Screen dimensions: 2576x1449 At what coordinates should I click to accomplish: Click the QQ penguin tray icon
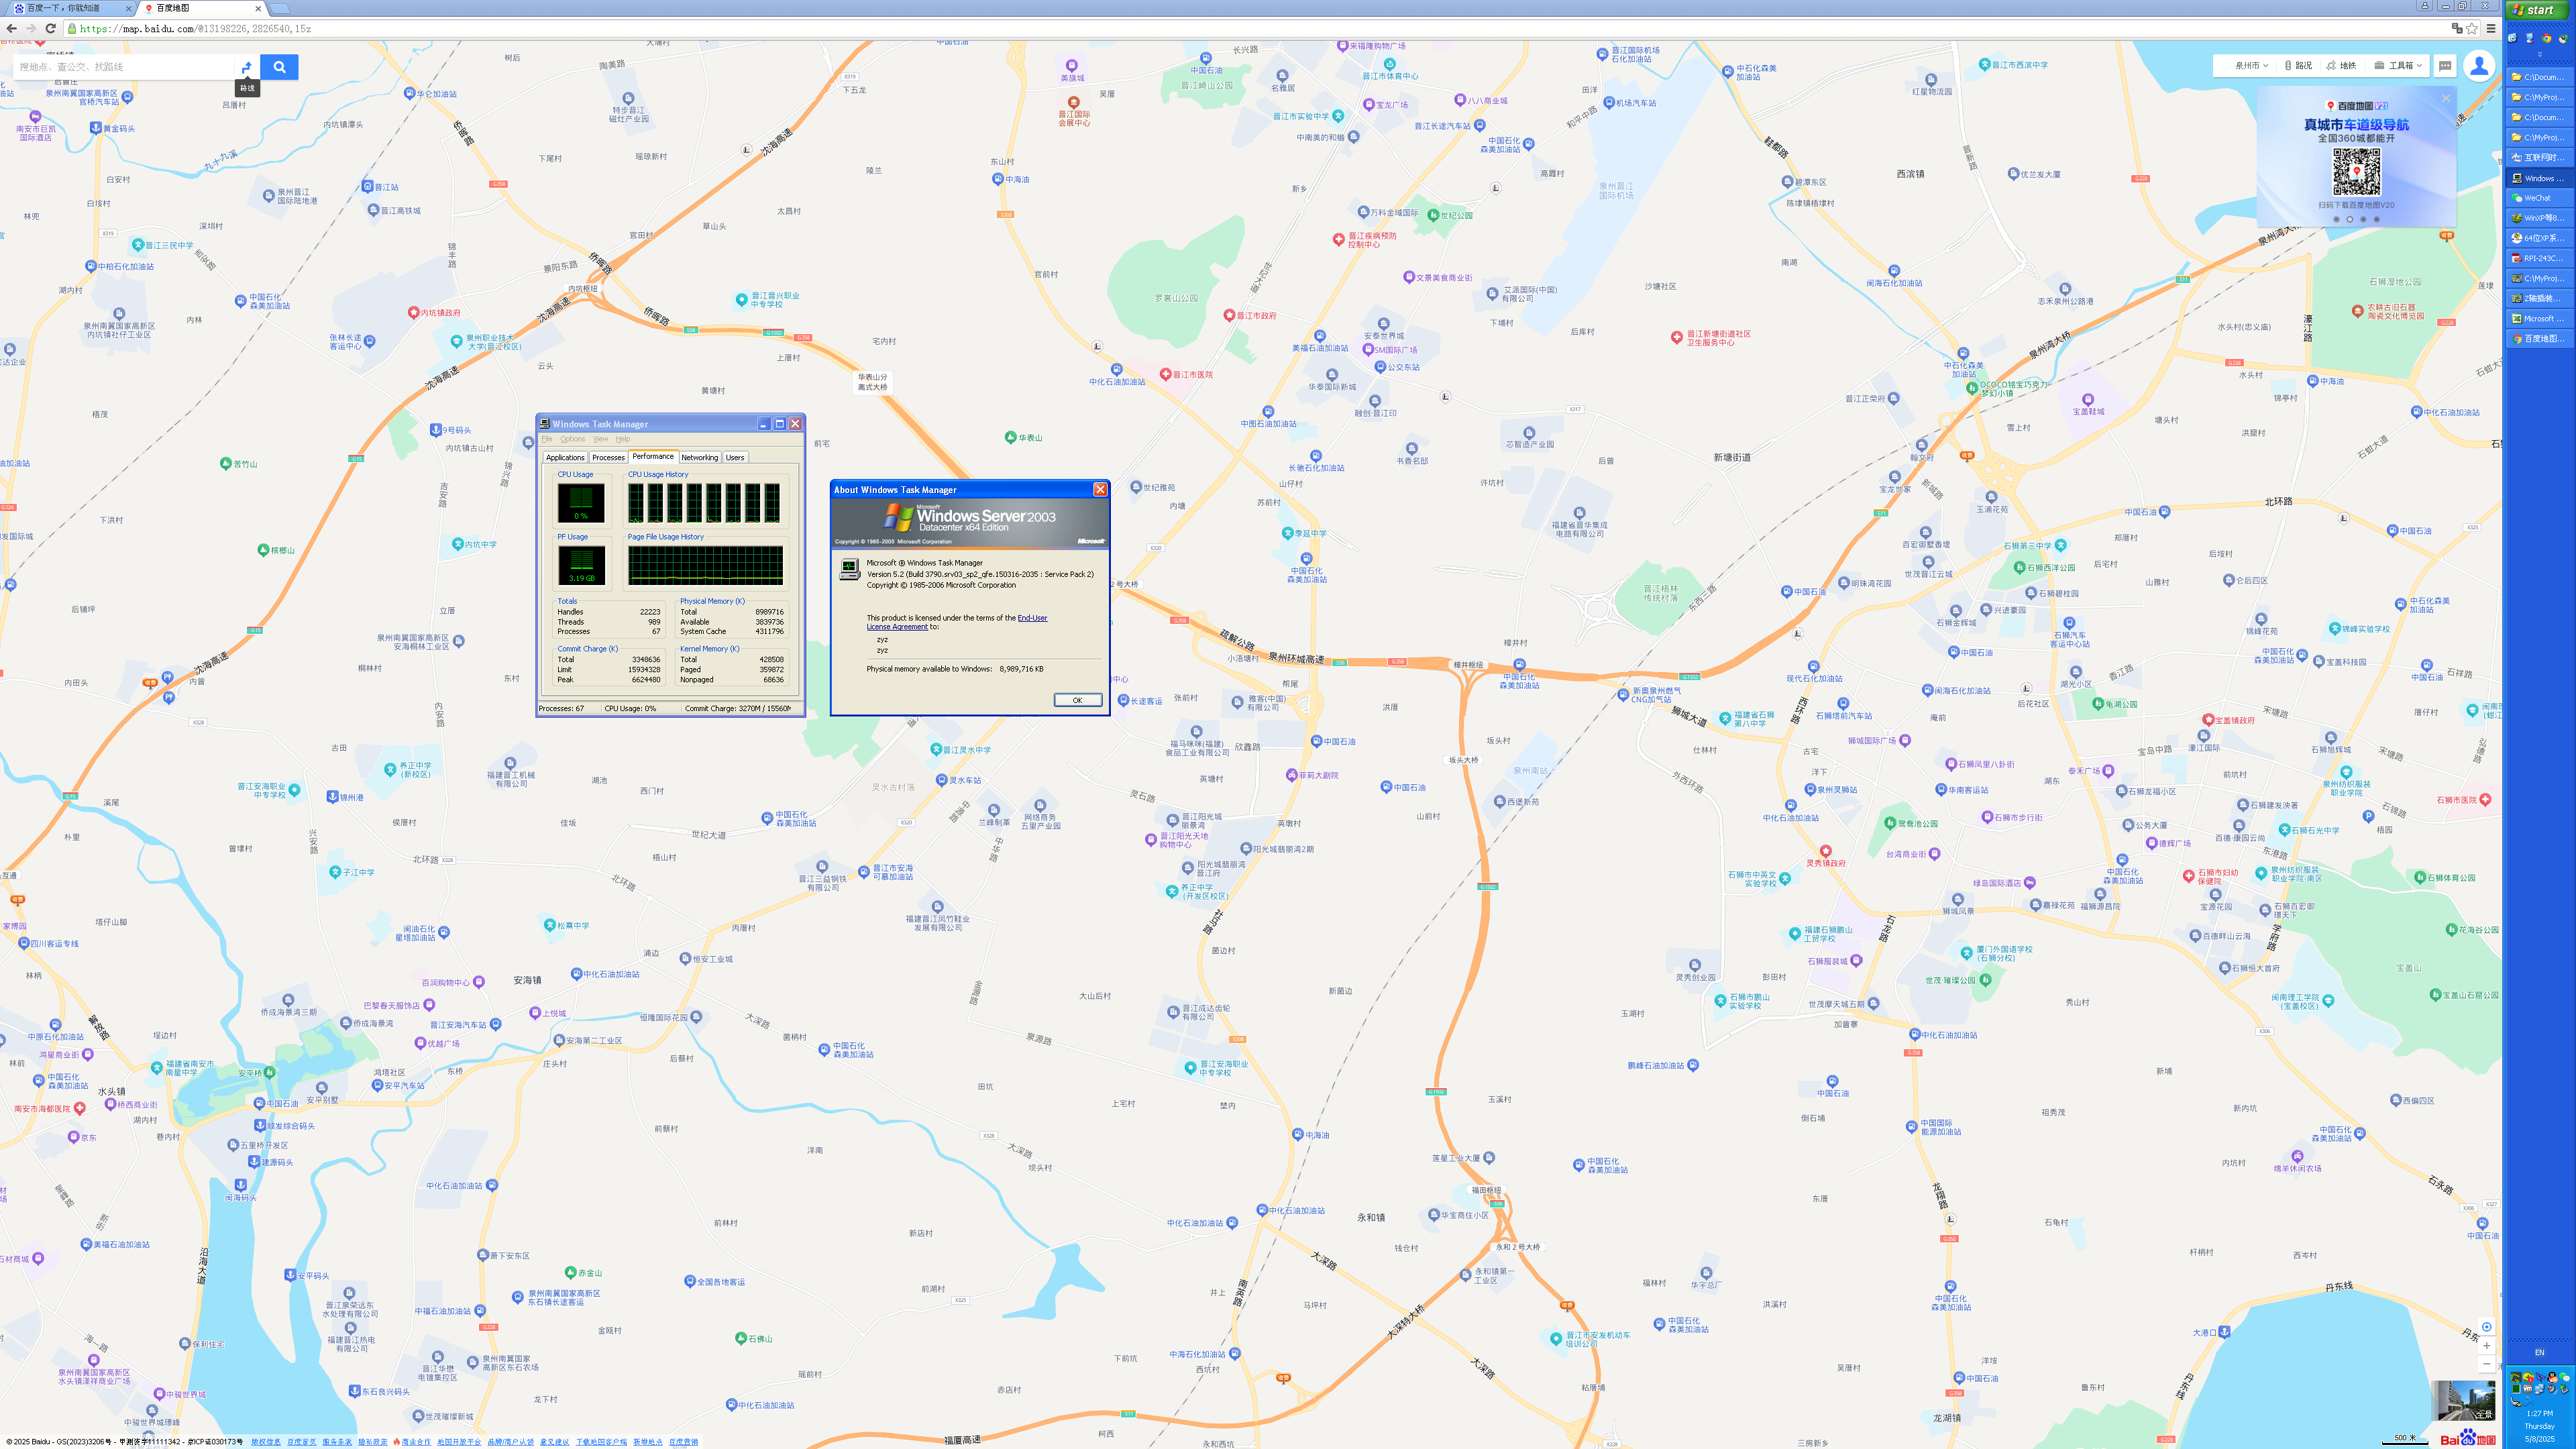pyautogui.click(x=2553, y=1377)
